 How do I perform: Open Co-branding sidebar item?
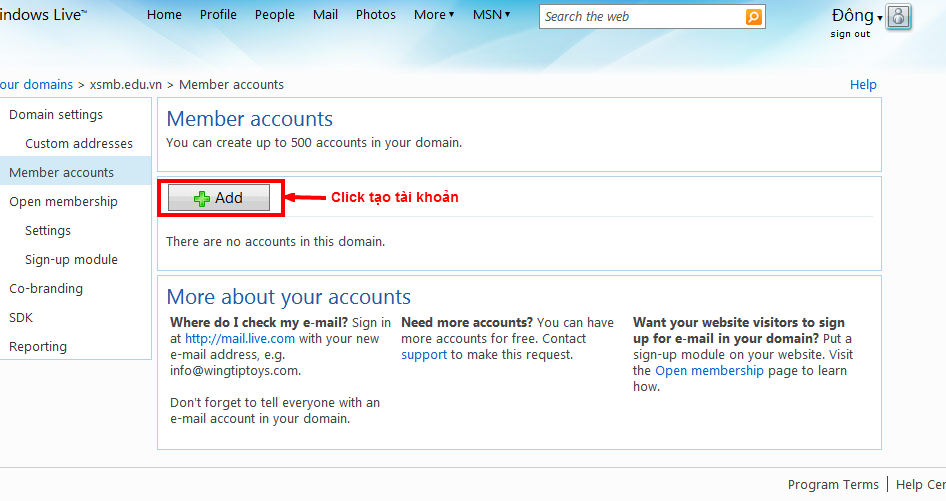tap(46, 289)
